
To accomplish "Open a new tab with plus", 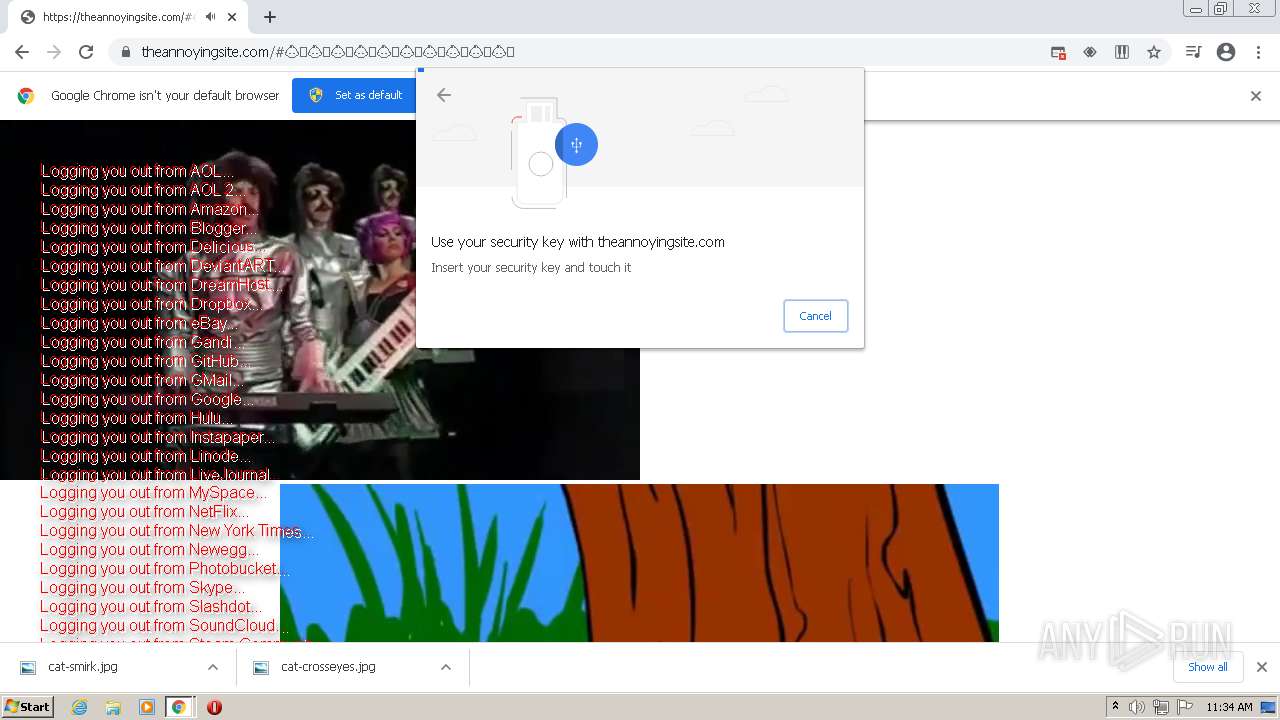I will pyautogui.click(x=270, y=17).
